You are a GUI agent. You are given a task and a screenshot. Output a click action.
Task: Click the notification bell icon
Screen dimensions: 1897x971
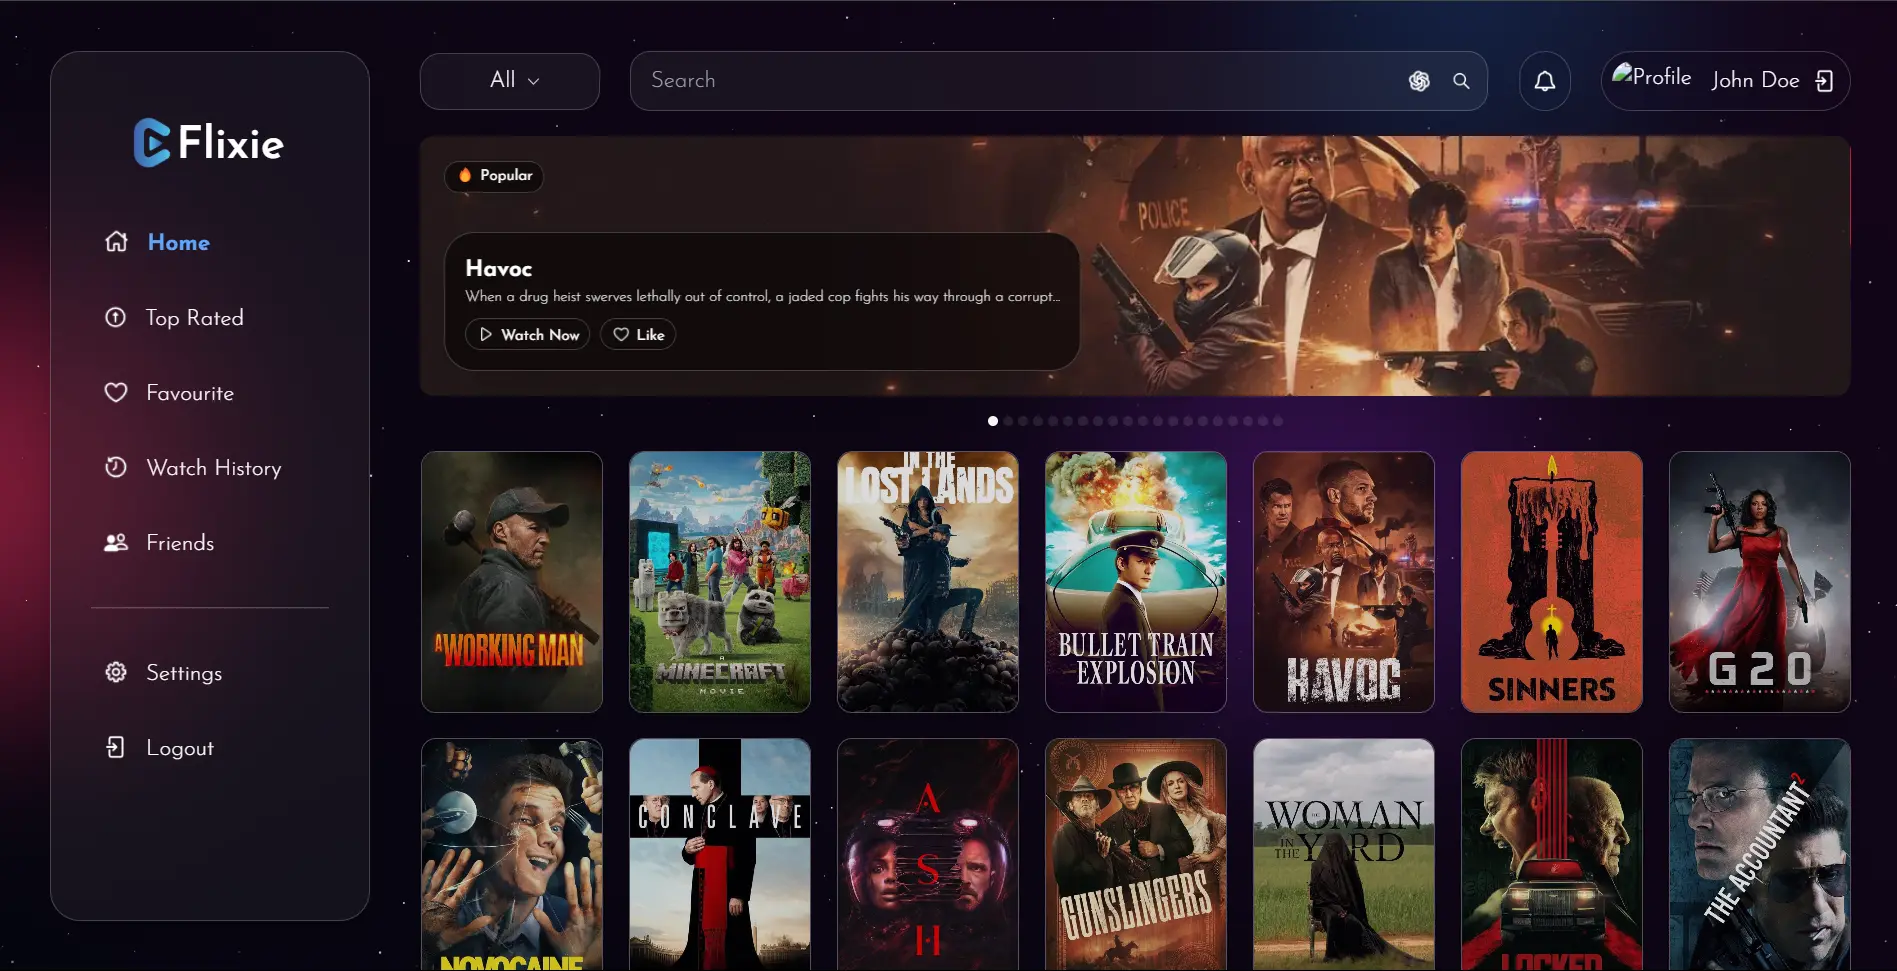[1544, 81]
